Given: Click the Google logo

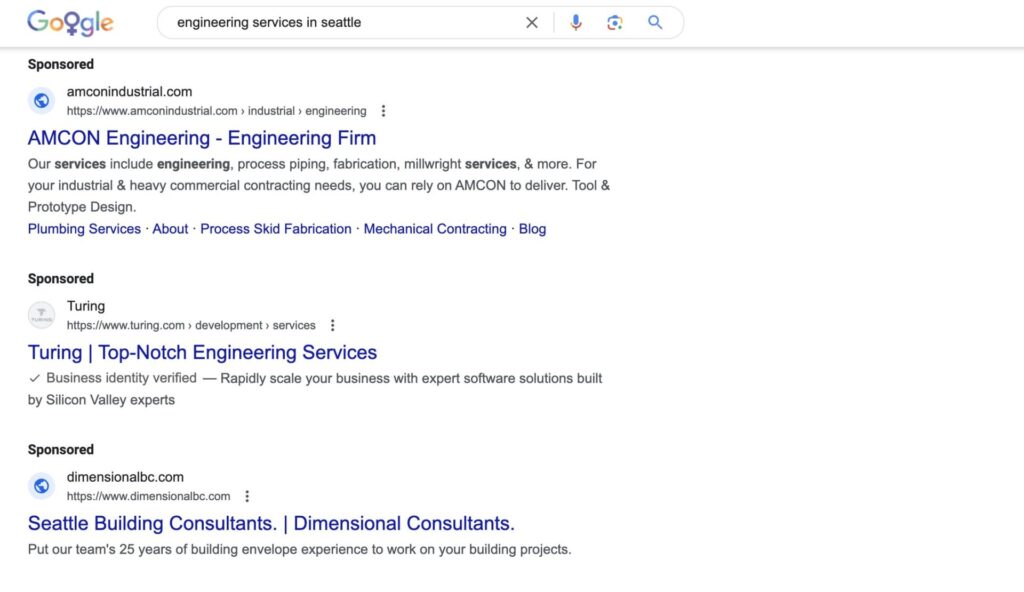Looking at the screenshot, I should [x=70, y=23].
